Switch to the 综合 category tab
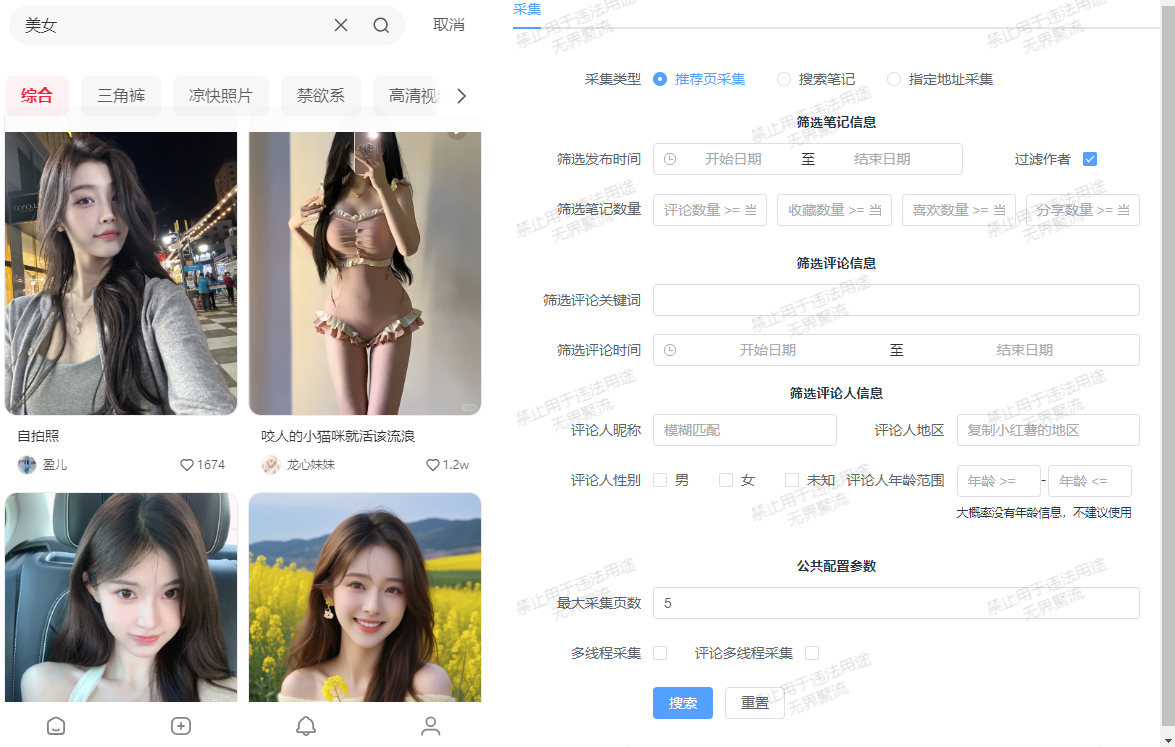This screenshot has width=1175, height=747. pos(37,96)
